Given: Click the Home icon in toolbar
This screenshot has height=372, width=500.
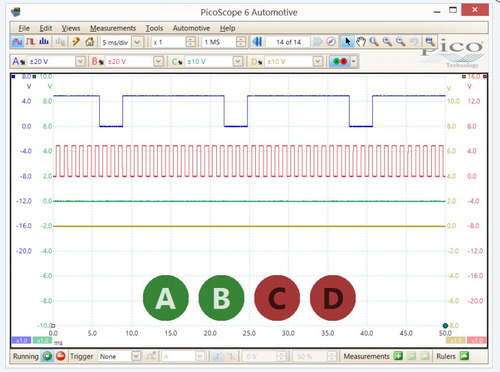Looking at the screenshot, I should pyautogui.click(x=89, y=42).
